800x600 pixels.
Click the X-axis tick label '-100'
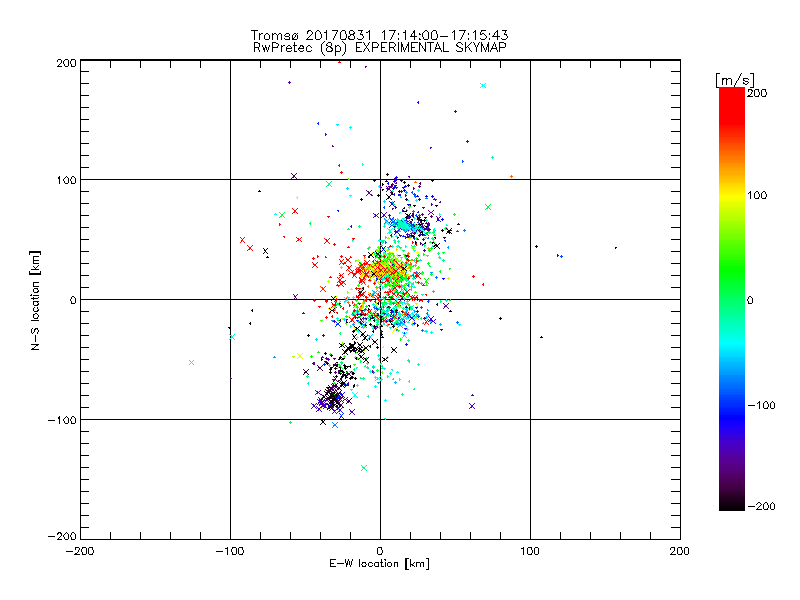pos(230,551)
